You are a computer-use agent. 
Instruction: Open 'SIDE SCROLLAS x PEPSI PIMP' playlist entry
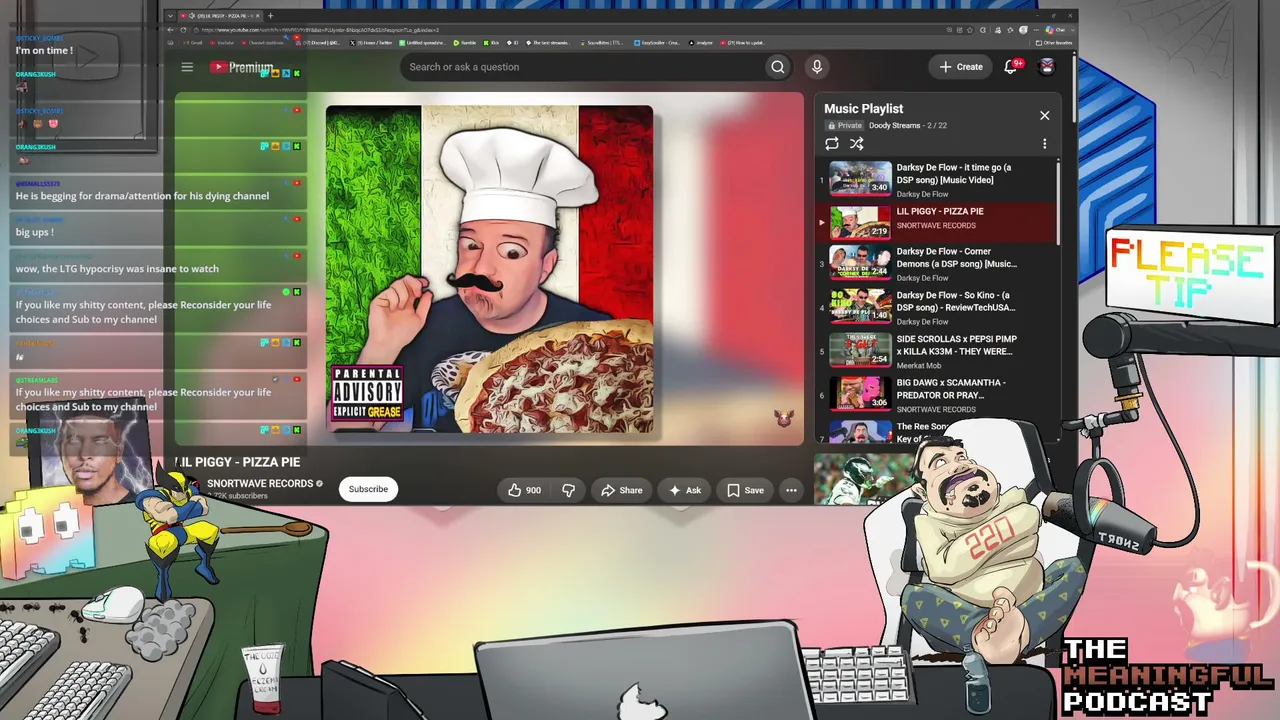click(936, 351)
